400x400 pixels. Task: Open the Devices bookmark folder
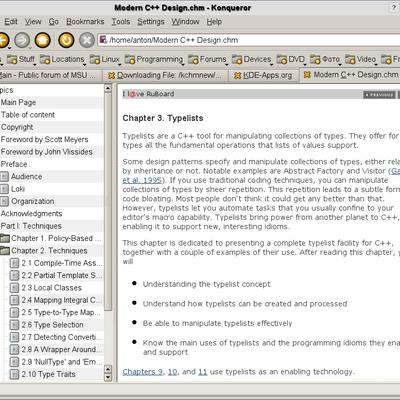point(252,59)
